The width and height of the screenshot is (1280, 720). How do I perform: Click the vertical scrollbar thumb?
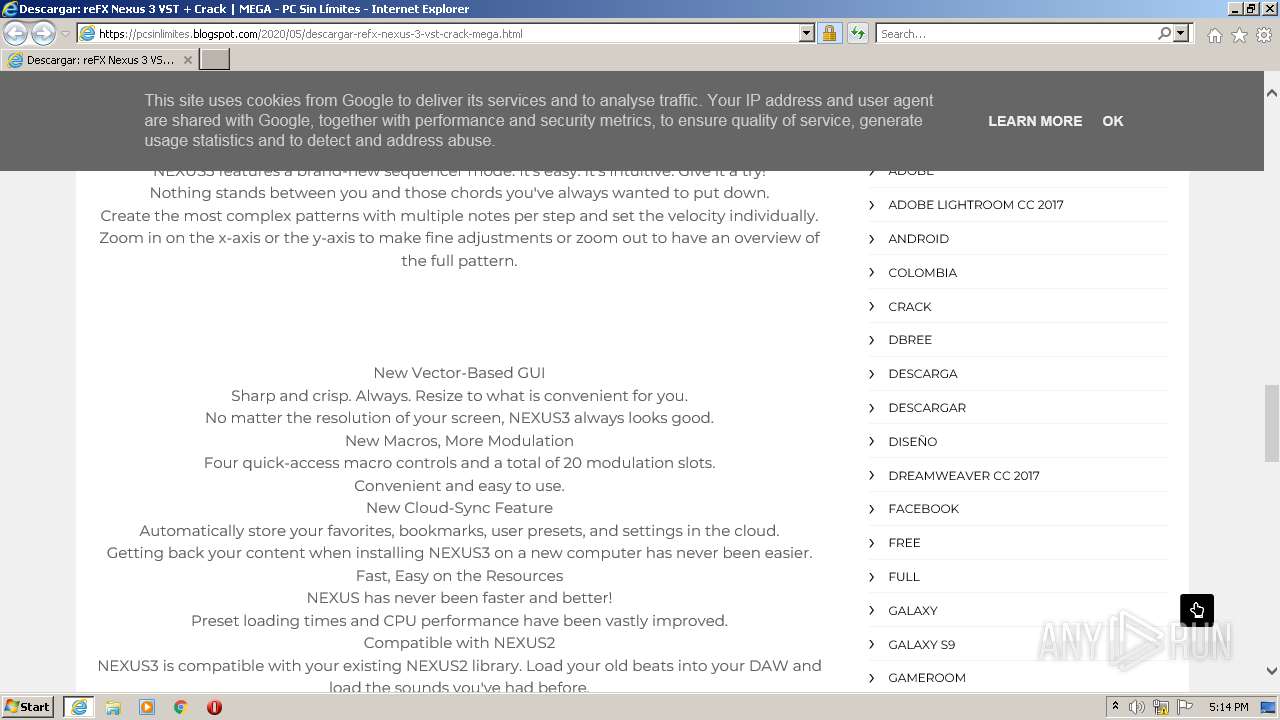[x=1271, y=422]
